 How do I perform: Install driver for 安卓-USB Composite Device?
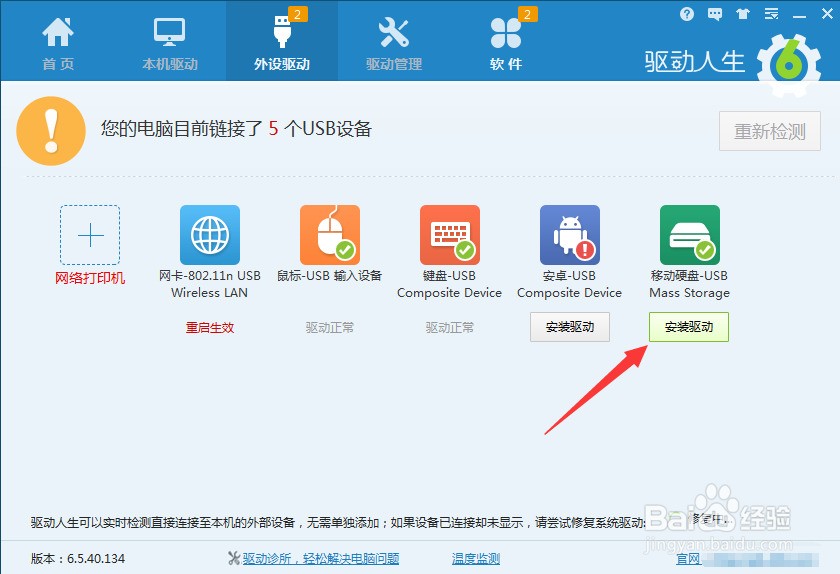[x=570, y=327]
